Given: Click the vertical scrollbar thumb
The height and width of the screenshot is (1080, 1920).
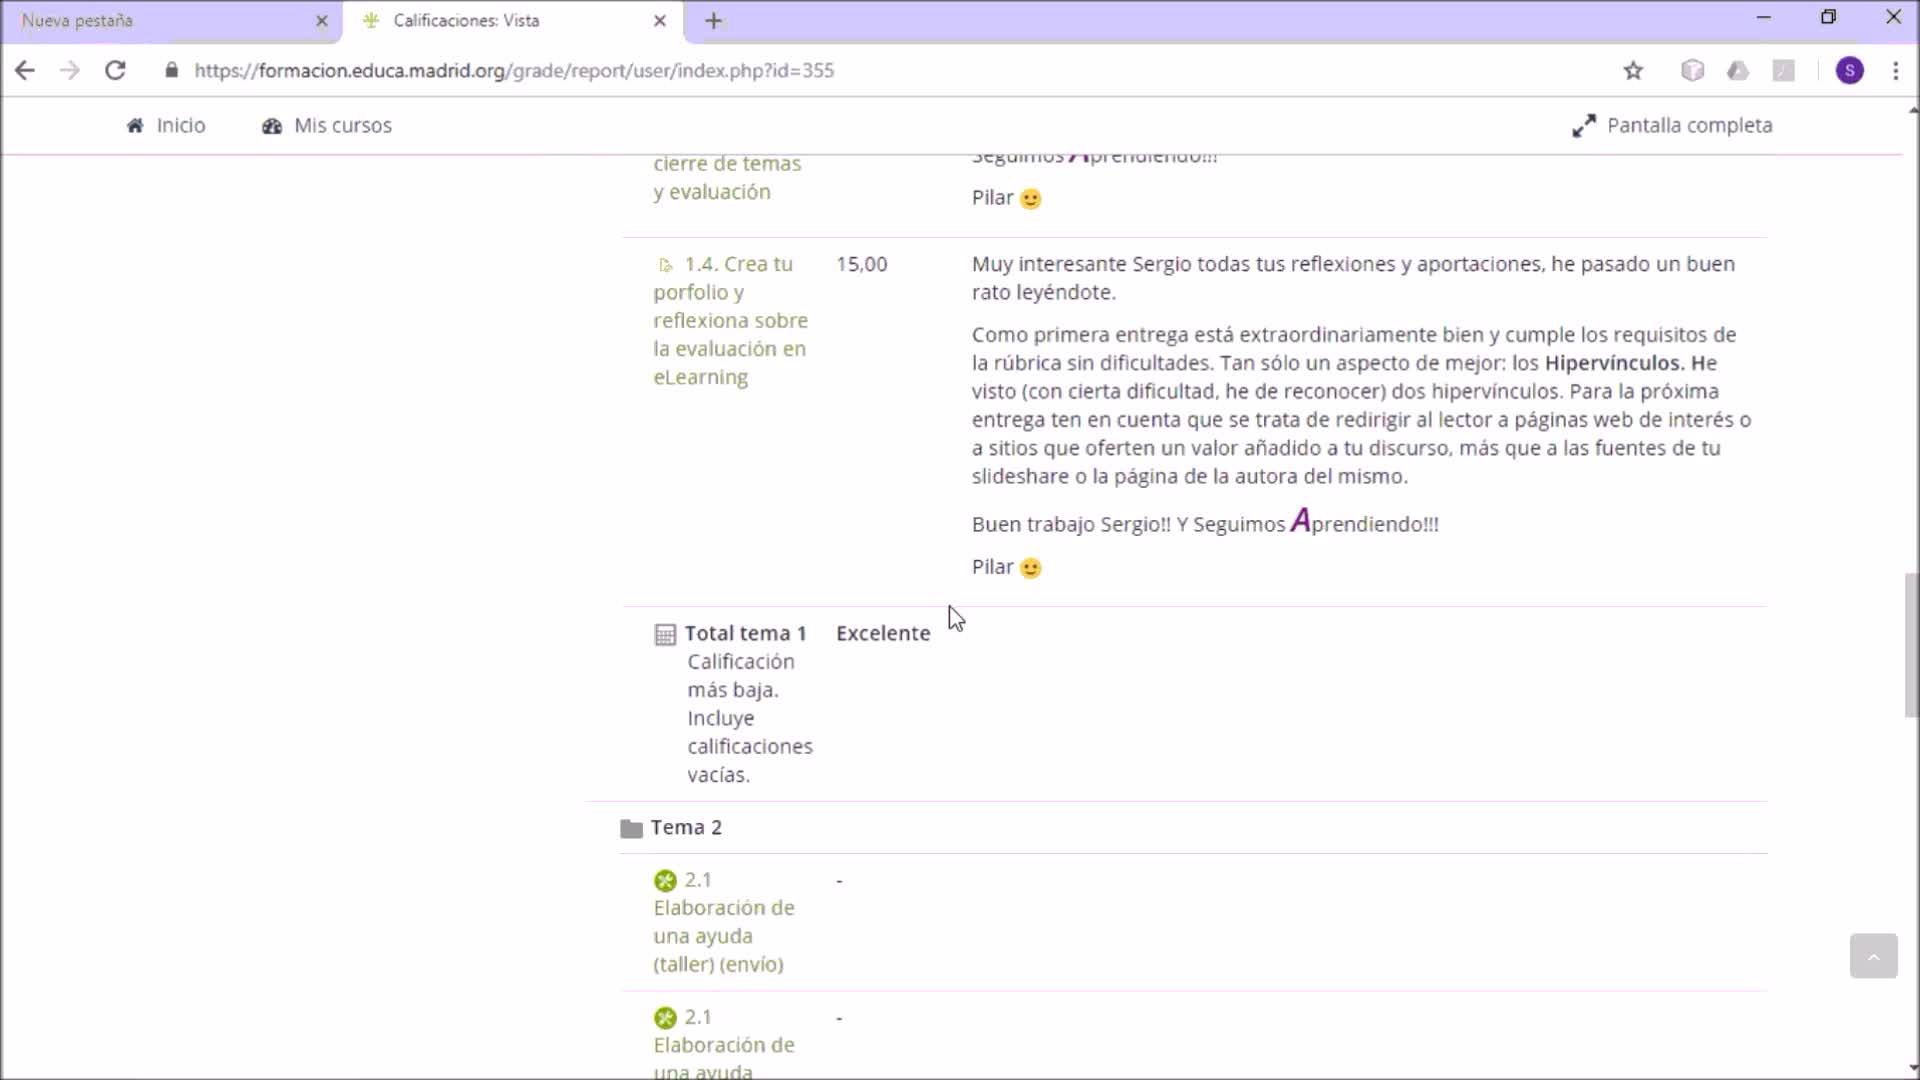Looking at the screenshot, I should [1910, 645].
